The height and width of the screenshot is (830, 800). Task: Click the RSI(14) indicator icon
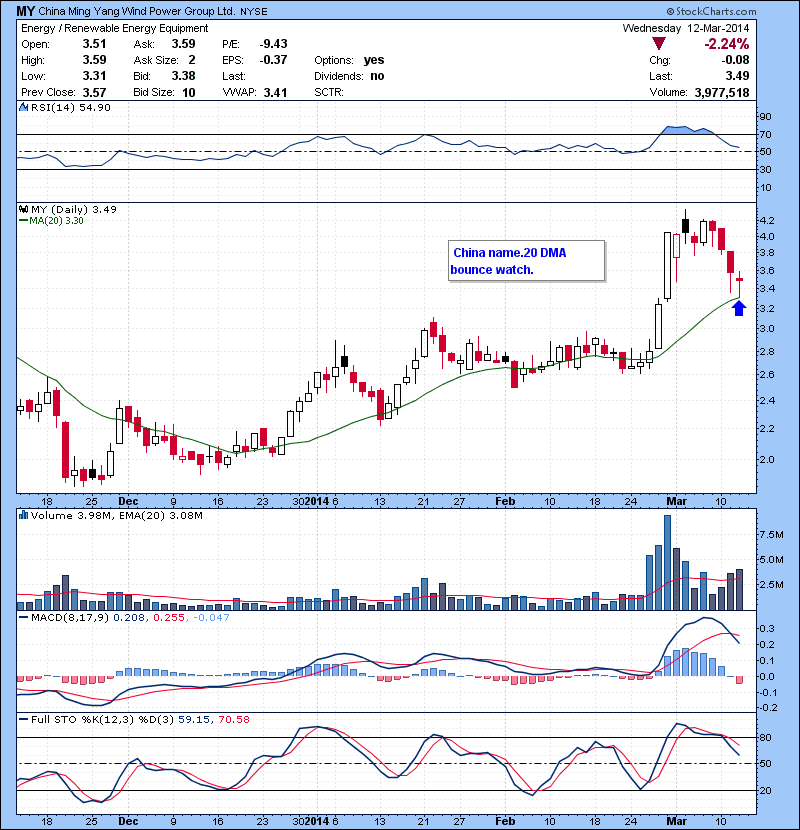click(x=23, y=107)
